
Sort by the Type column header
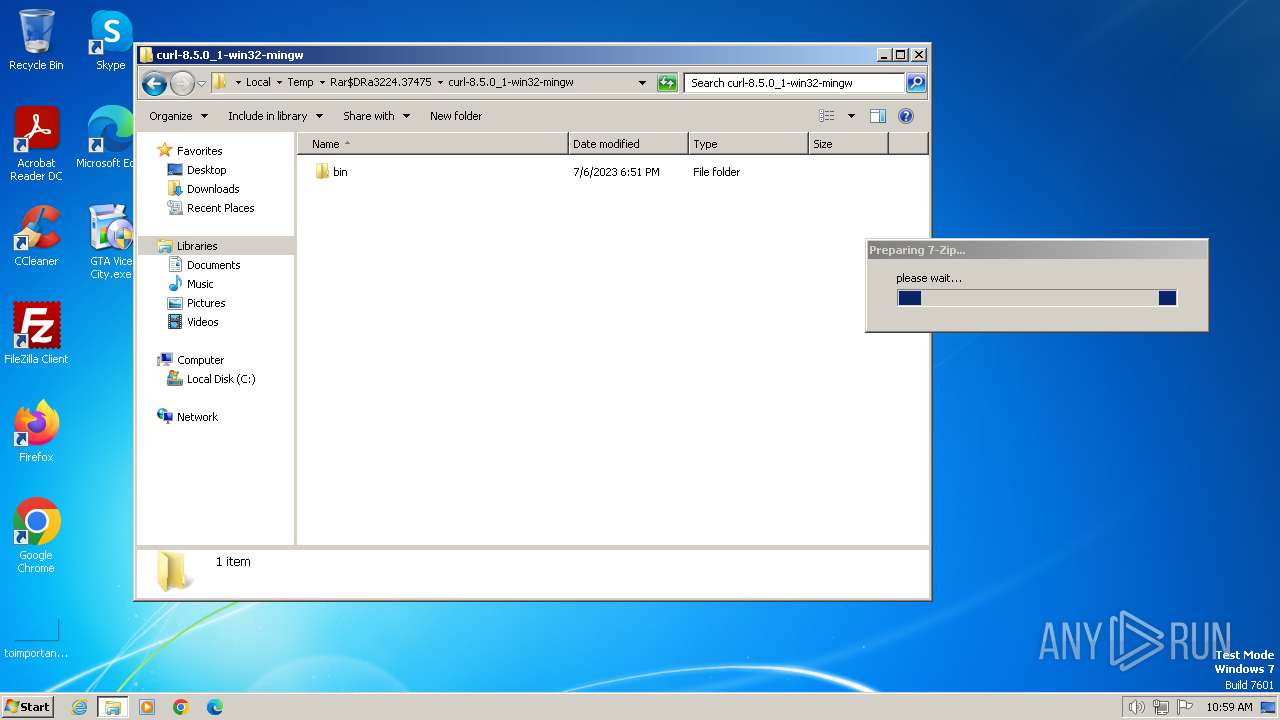tap(748, 144)
